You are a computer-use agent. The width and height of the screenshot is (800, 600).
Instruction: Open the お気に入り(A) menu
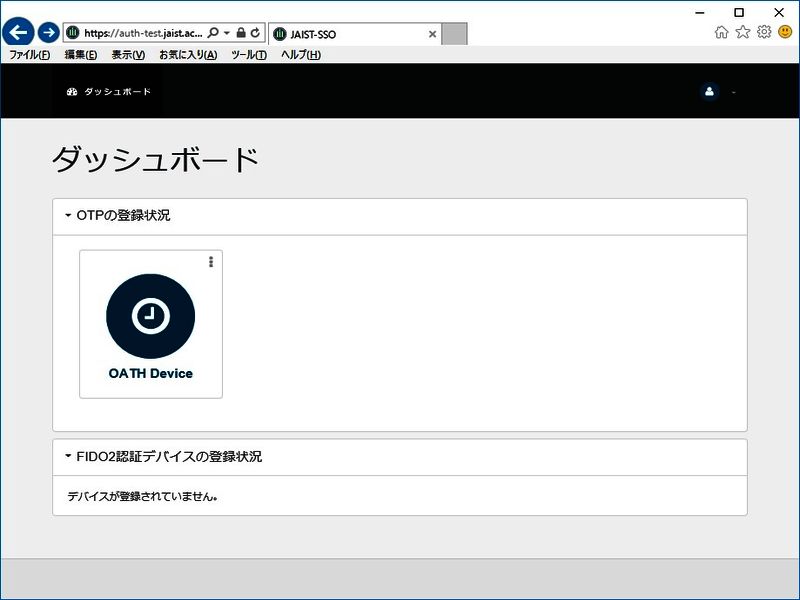(188, 55)
